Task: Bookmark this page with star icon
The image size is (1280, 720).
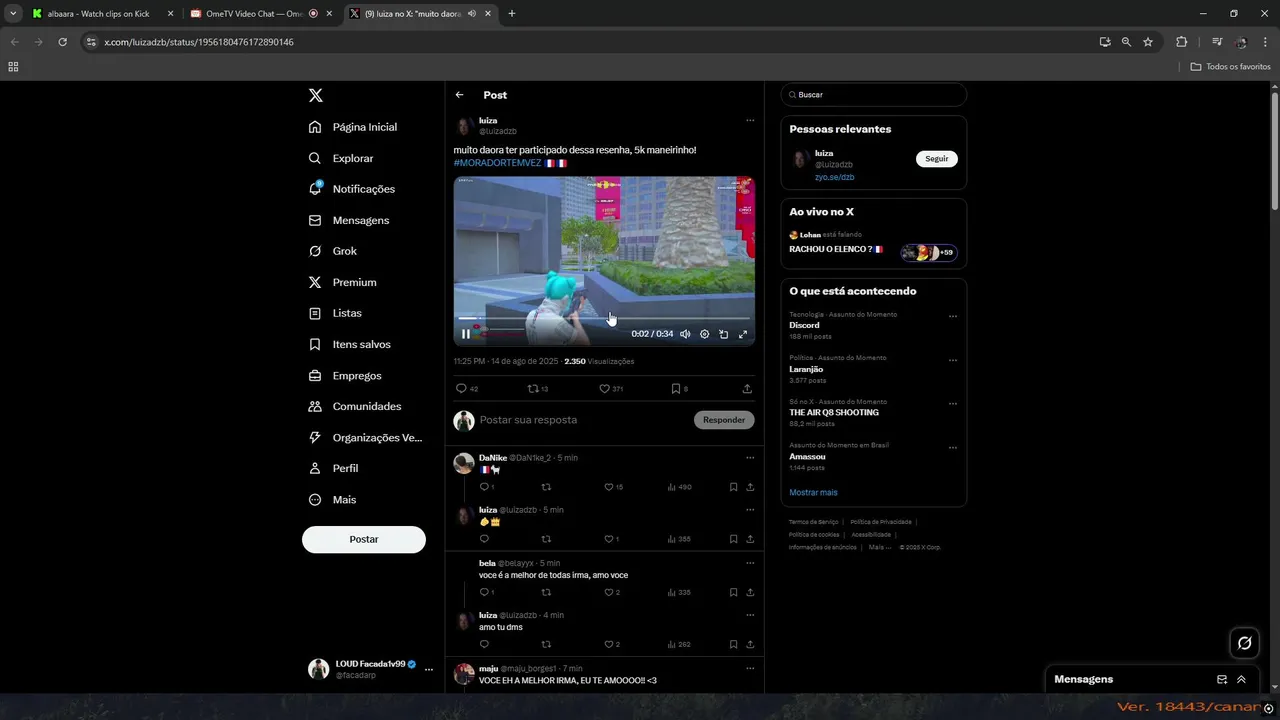Action: (1148, 42)
